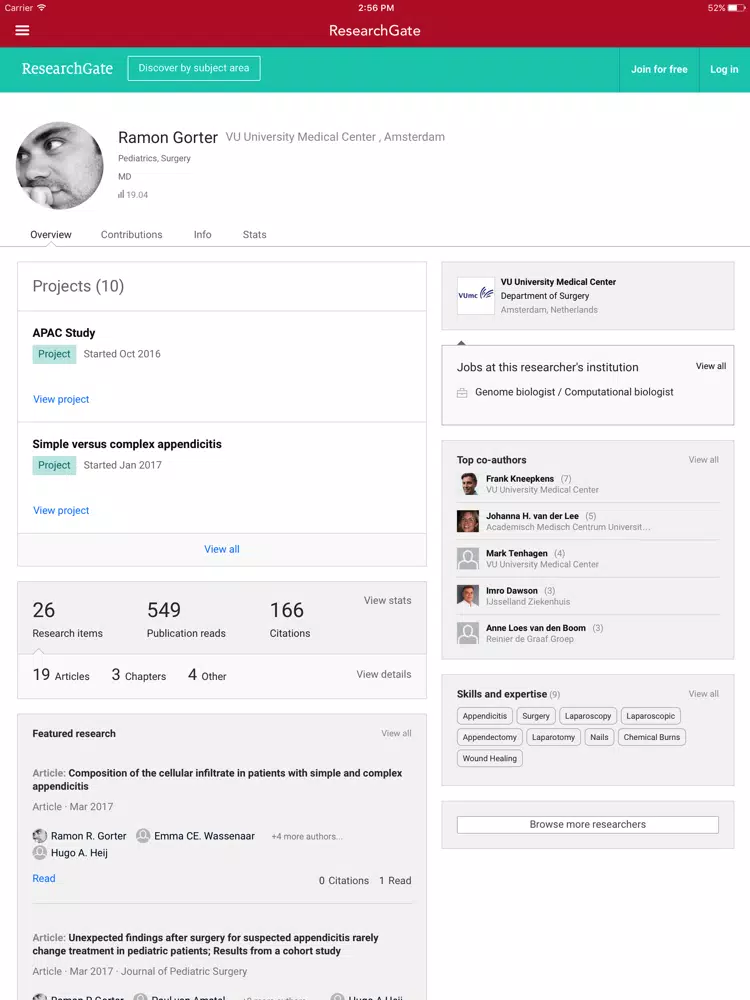The image size is (750, 1000).
Task: Click View all in Skills and expertise
Action: coord(703,694)
